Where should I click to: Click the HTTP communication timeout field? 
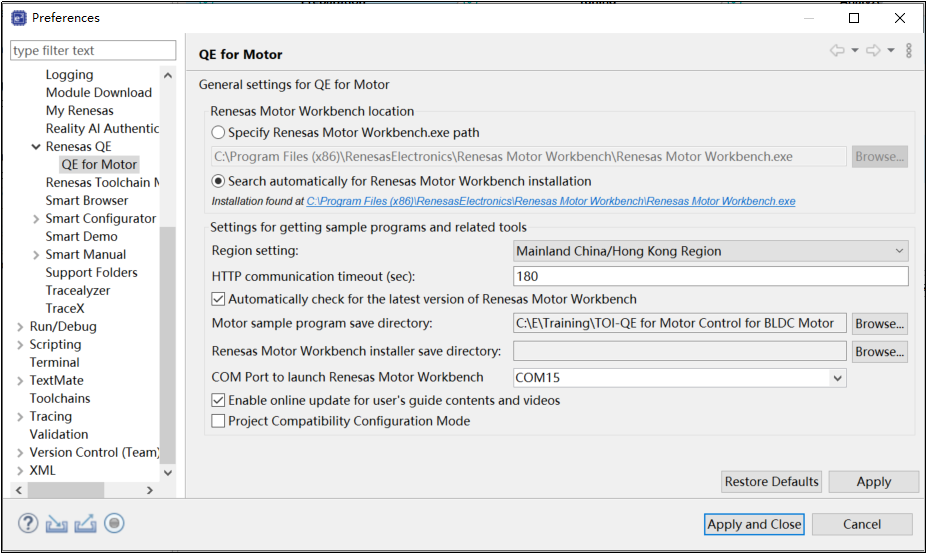(710, 276)
